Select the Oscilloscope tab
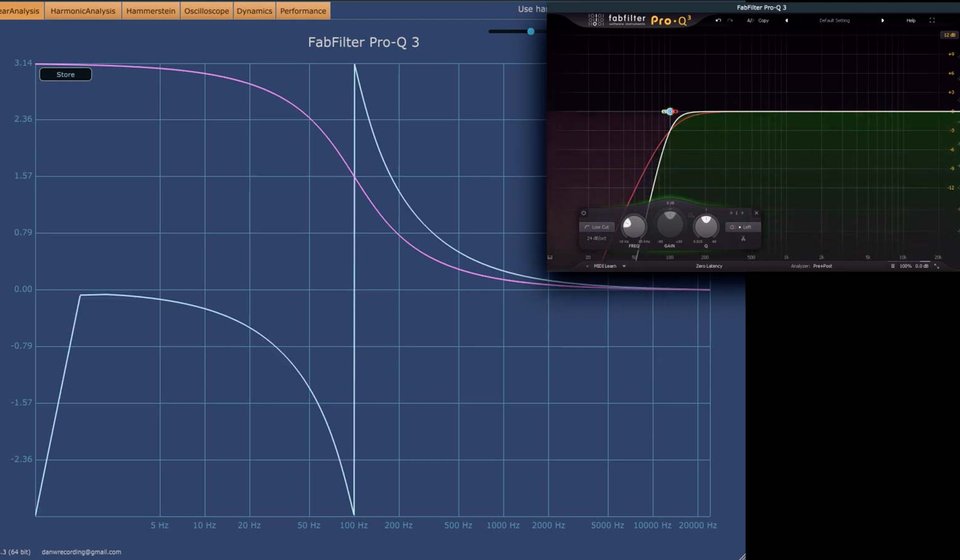960x560 pixels. [206, 10]
